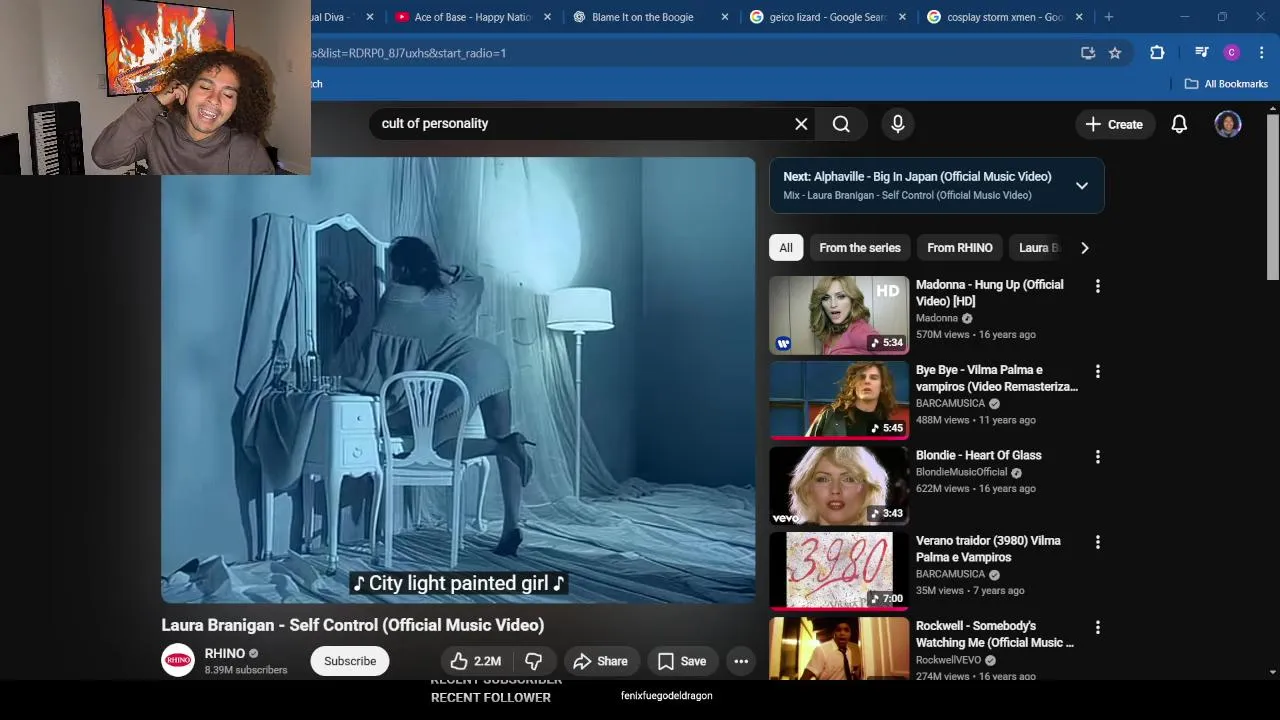Open the RHINO channel name link

(224, 653)
